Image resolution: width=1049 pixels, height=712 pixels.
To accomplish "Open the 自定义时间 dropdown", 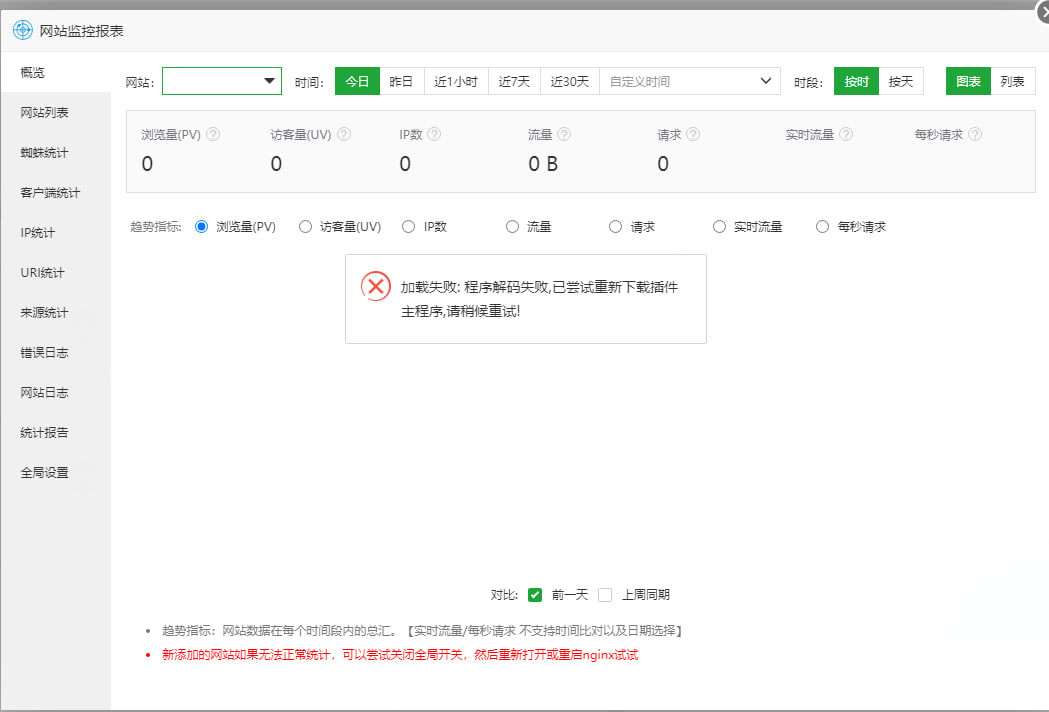I will pyautogui.click(x=690, y=81).
